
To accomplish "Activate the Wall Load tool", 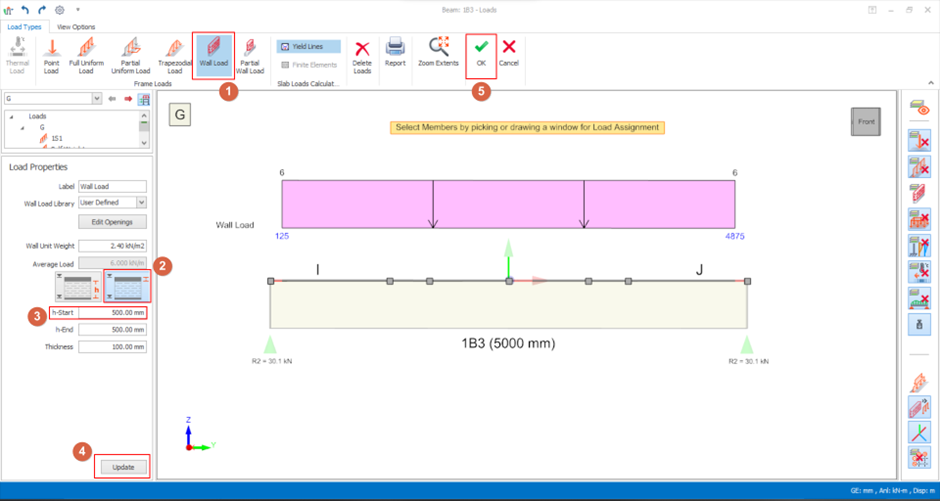I will [x=213, y=54].
